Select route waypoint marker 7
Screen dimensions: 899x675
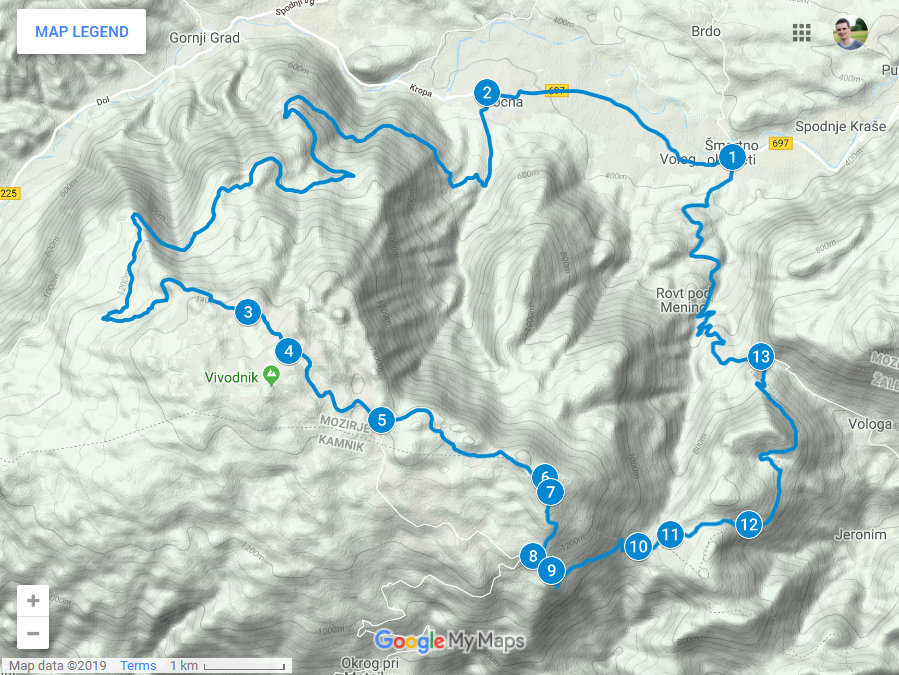coord(550,492)
